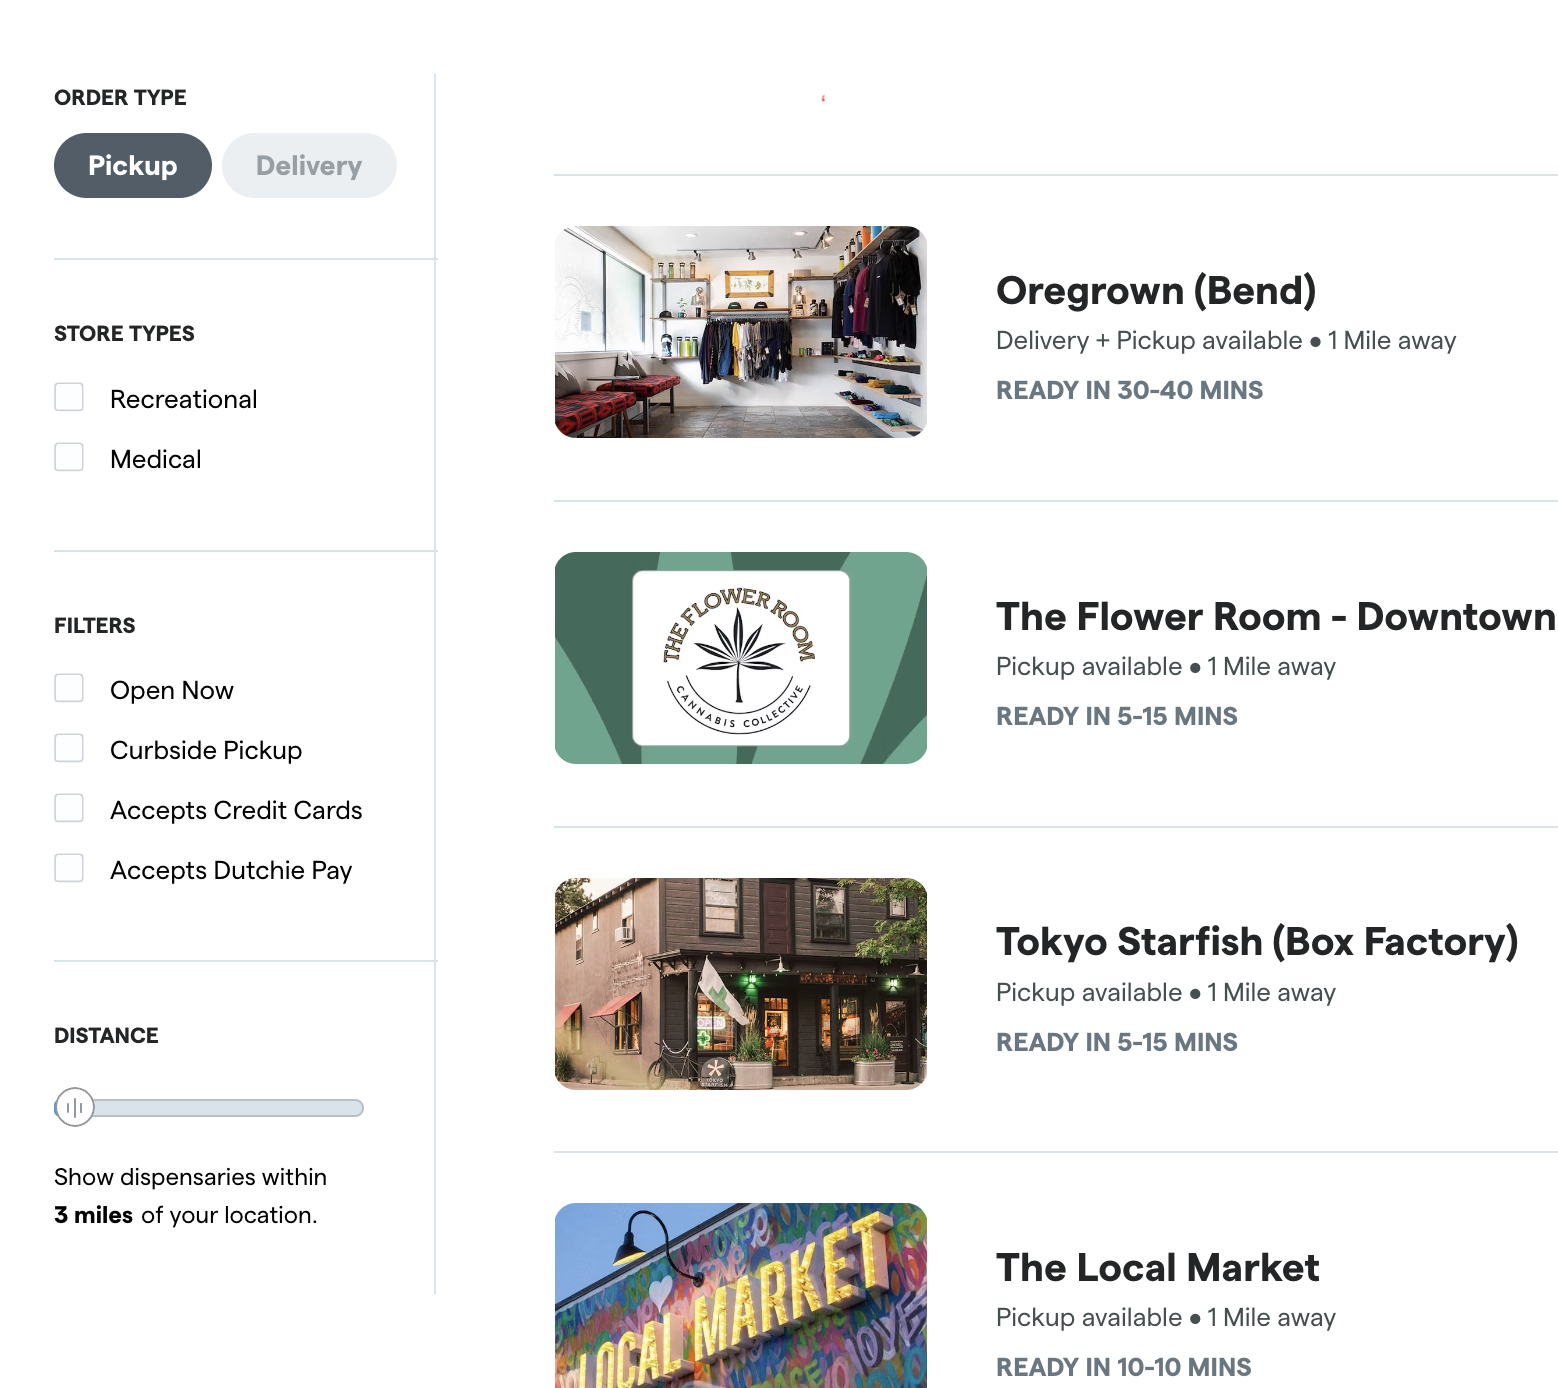Click the distance slider handle
Image resolution: width=1558 pixels, height=1388 pixels.
[x=74, y=1107]
